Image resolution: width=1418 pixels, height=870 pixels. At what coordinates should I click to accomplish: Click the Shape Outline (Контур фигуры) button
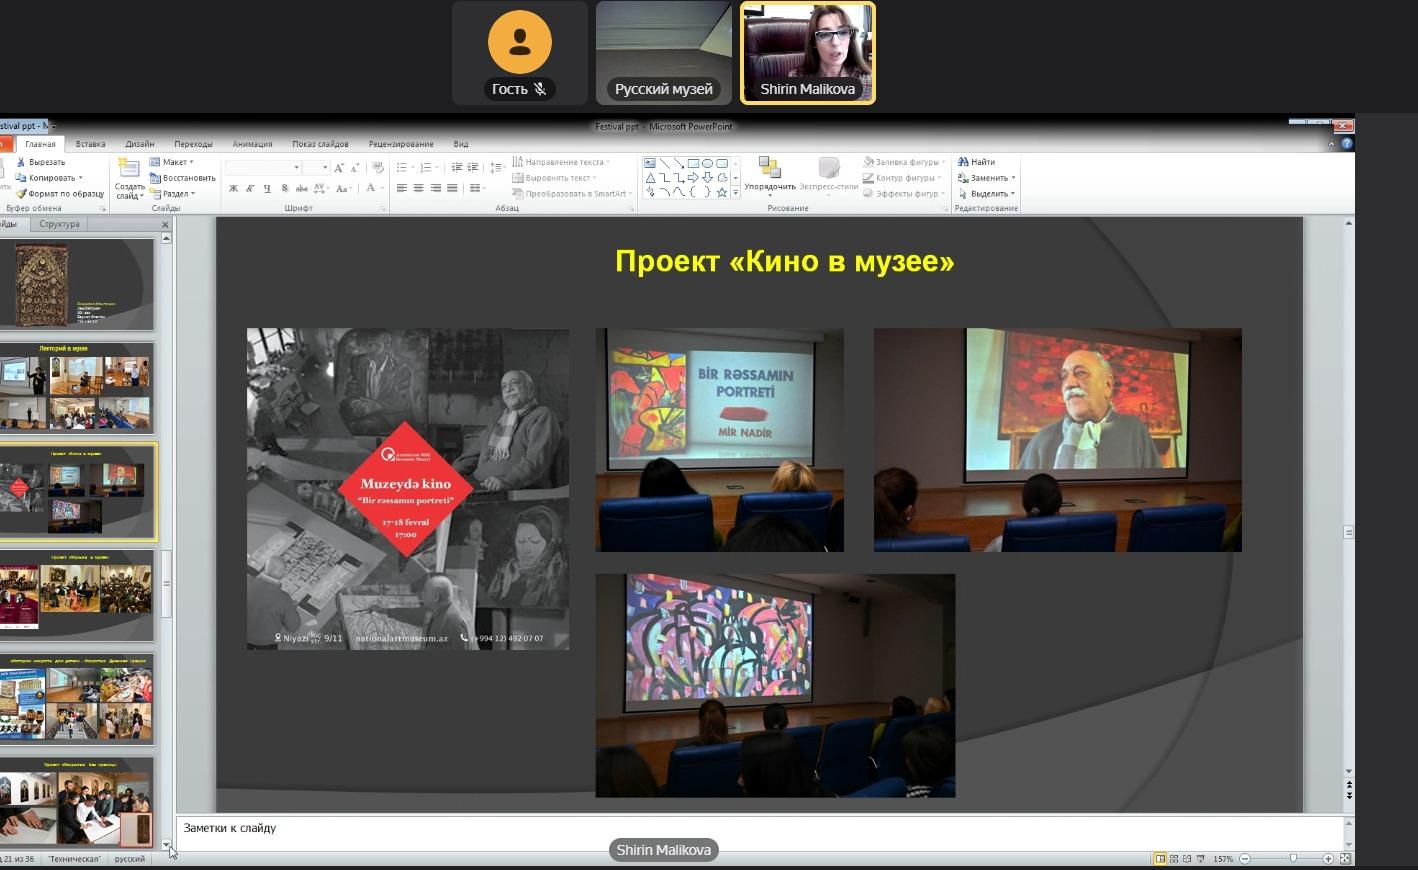[x=903, y=178]
